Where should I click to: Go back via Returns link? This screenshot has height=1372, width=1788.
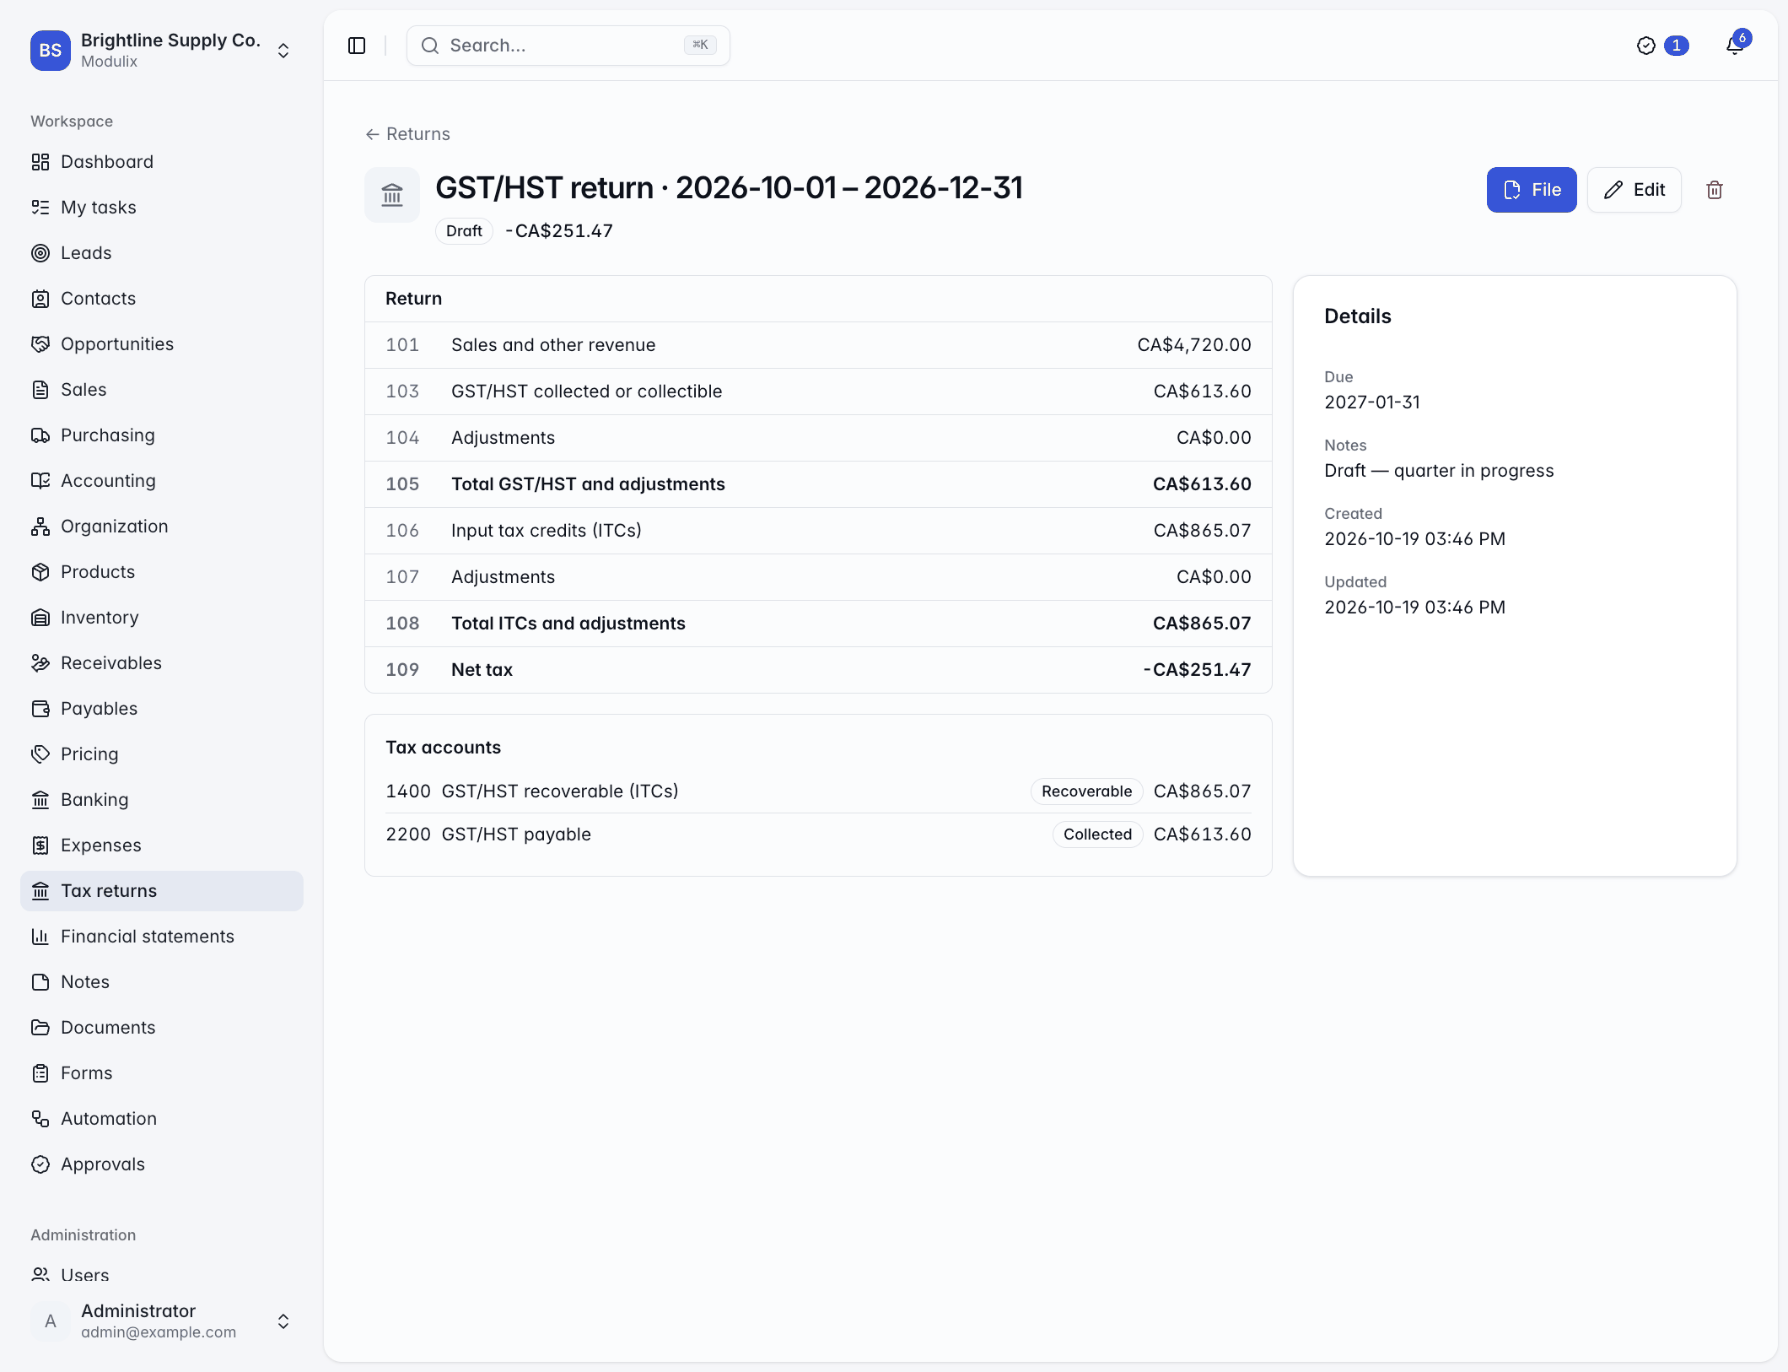[x=408, y=134]
